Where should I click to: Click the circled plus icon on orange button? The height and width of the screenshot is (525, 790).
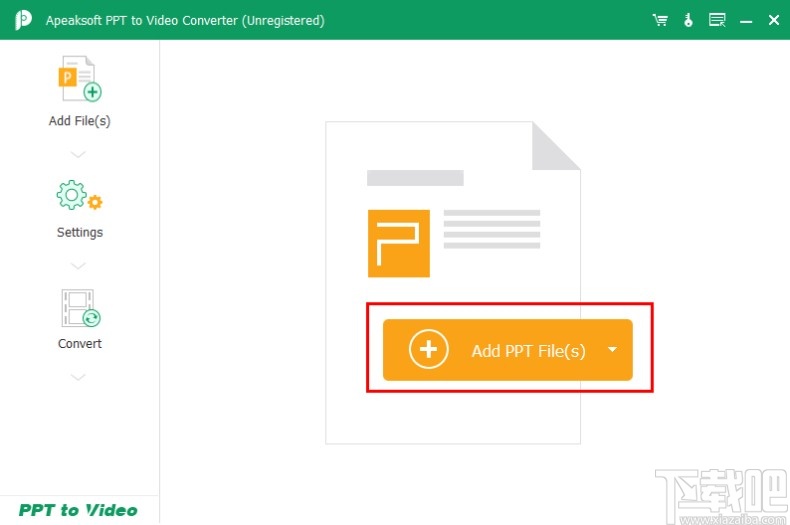428,349
